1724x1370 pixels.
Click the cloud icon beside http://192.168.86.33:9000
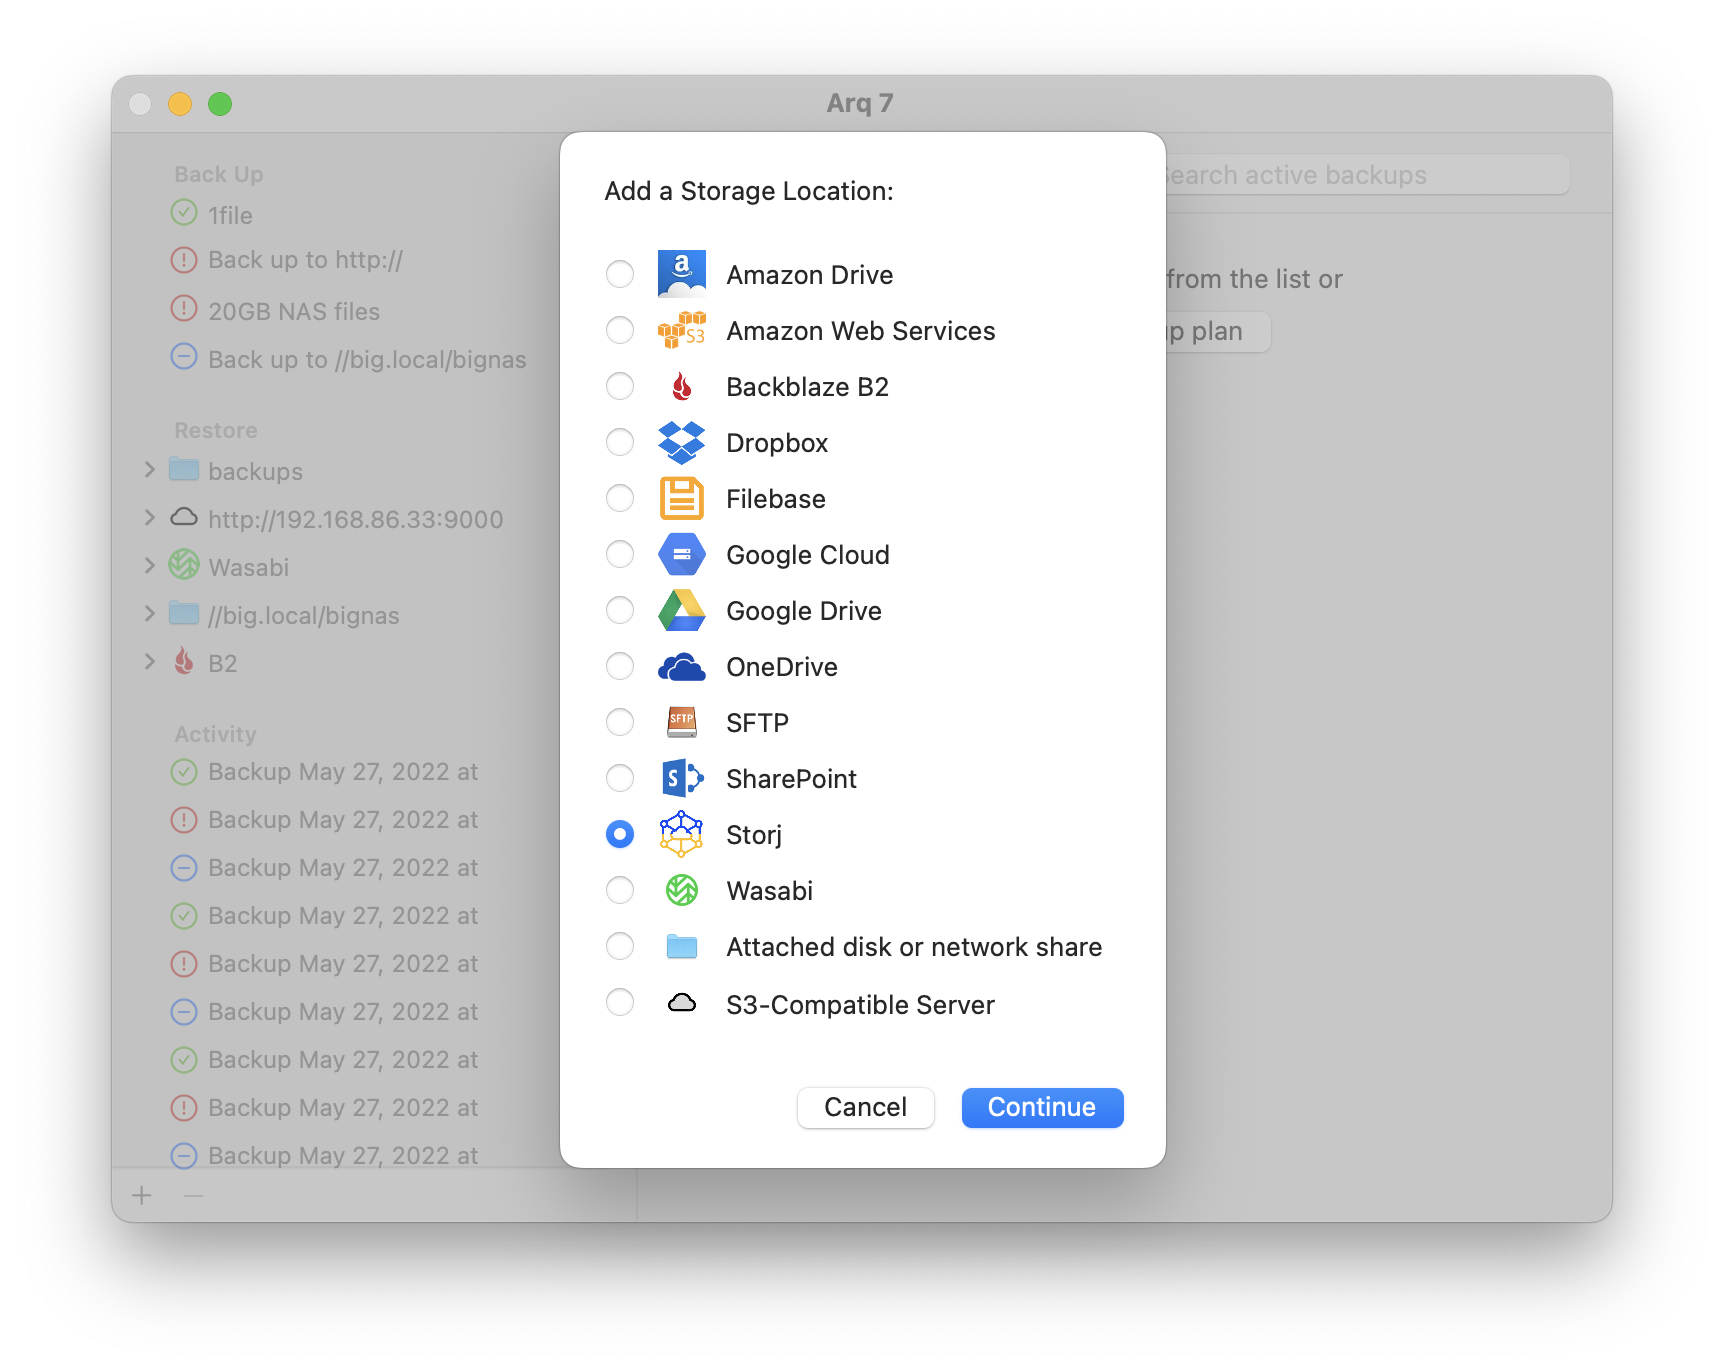(x=184, y=517)
